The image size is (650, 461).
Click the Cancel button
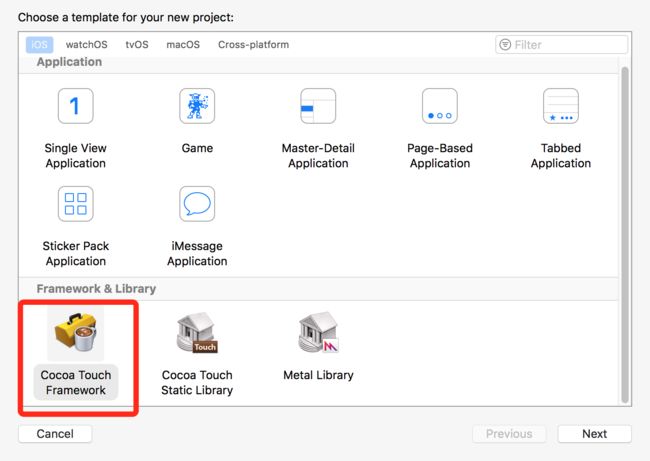tap(55, 434)
